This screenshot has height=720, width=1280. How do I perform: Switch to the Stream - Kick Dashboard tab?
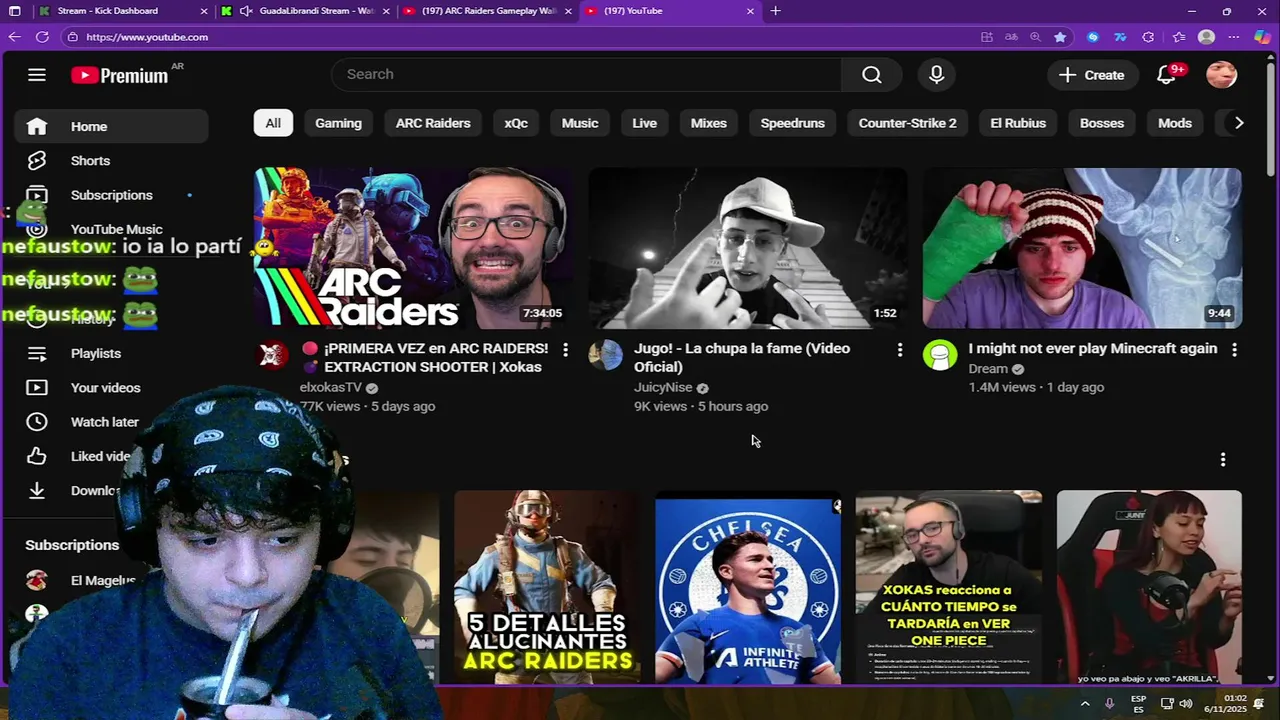tap(122, 11)
